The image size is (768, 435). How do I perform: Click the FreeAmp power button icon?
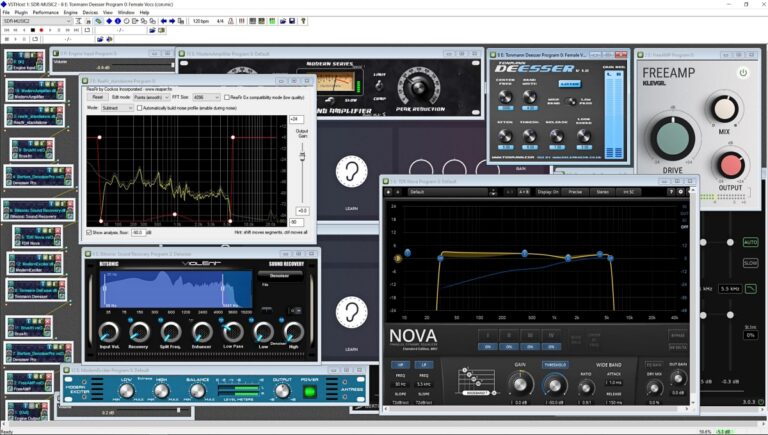742,73
